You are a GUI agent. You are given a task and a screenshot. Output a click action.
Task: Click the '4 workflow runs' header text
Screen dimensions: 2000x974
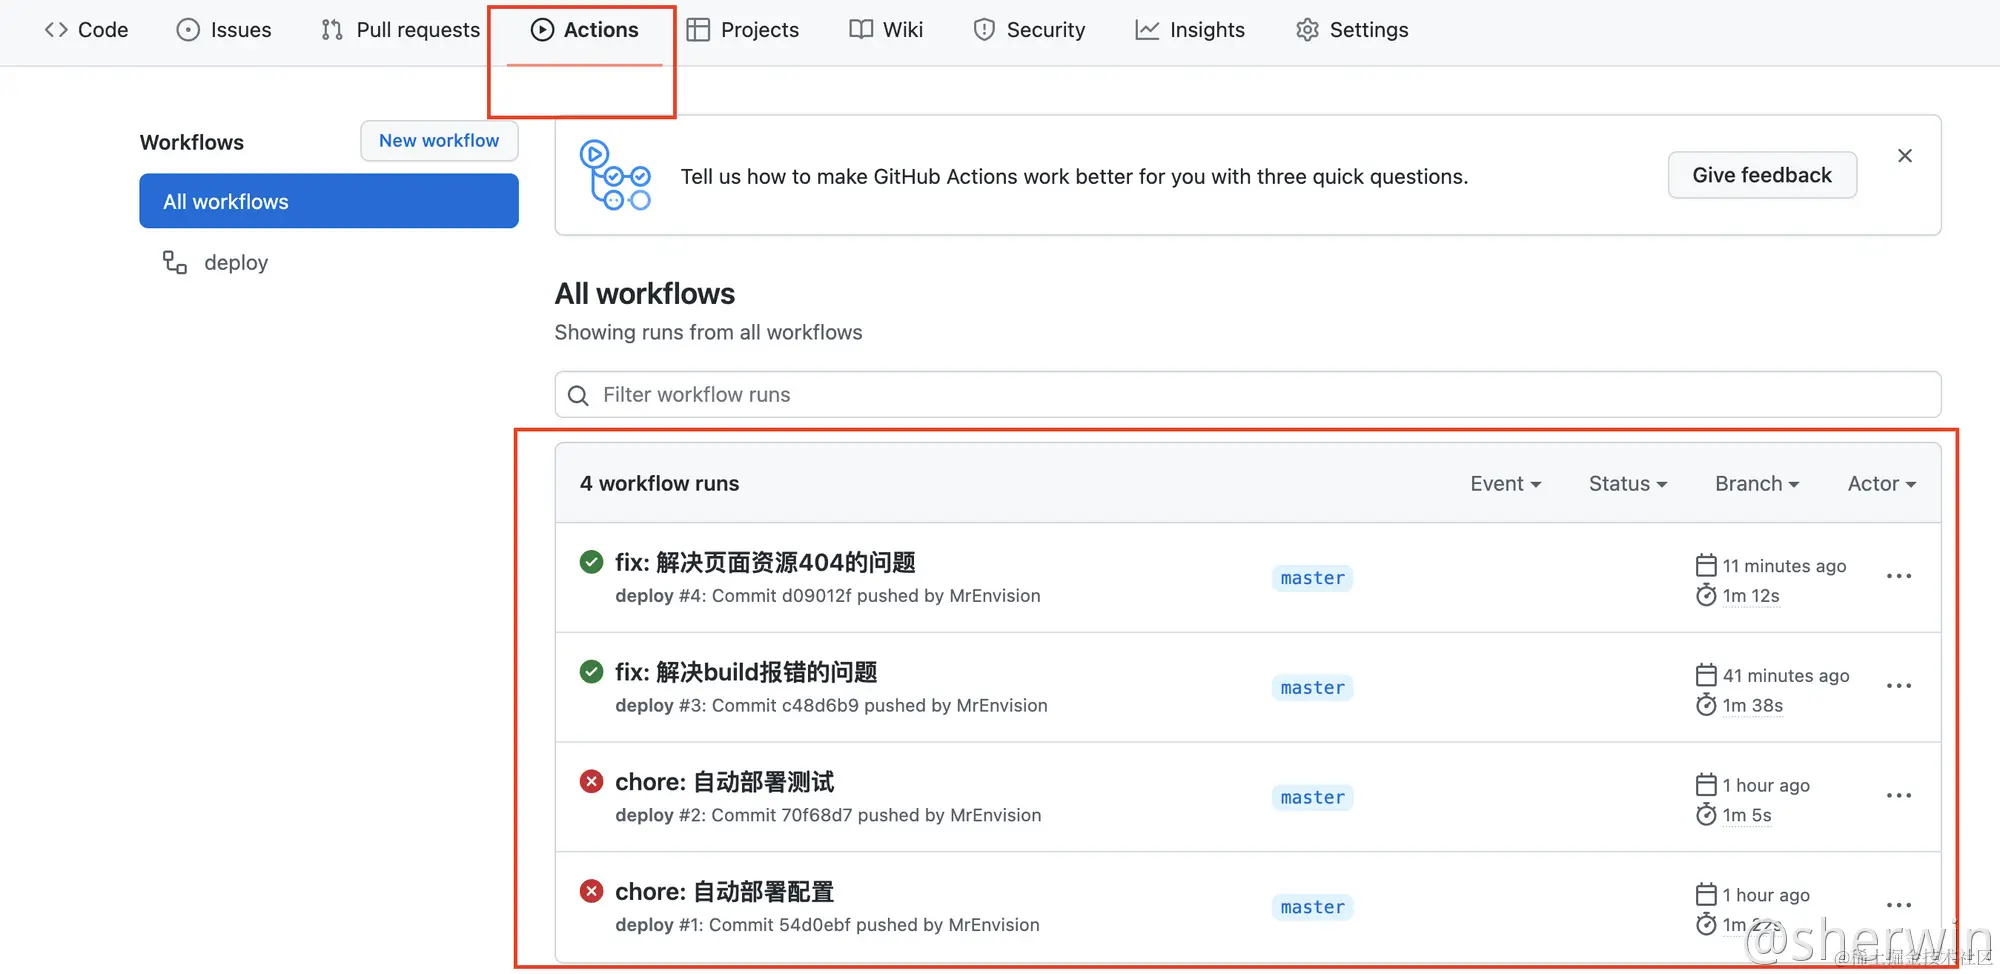pos(660,484)
